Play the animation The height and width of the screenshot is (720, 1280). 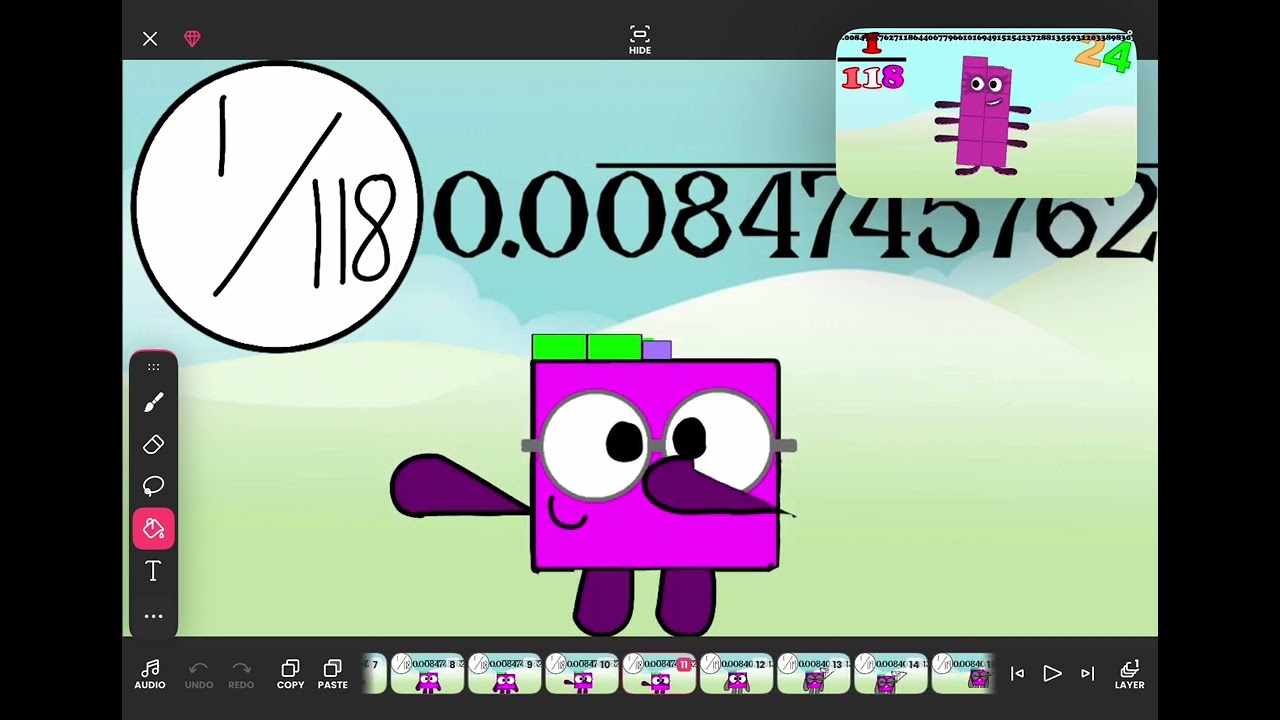pos(1052,674)
